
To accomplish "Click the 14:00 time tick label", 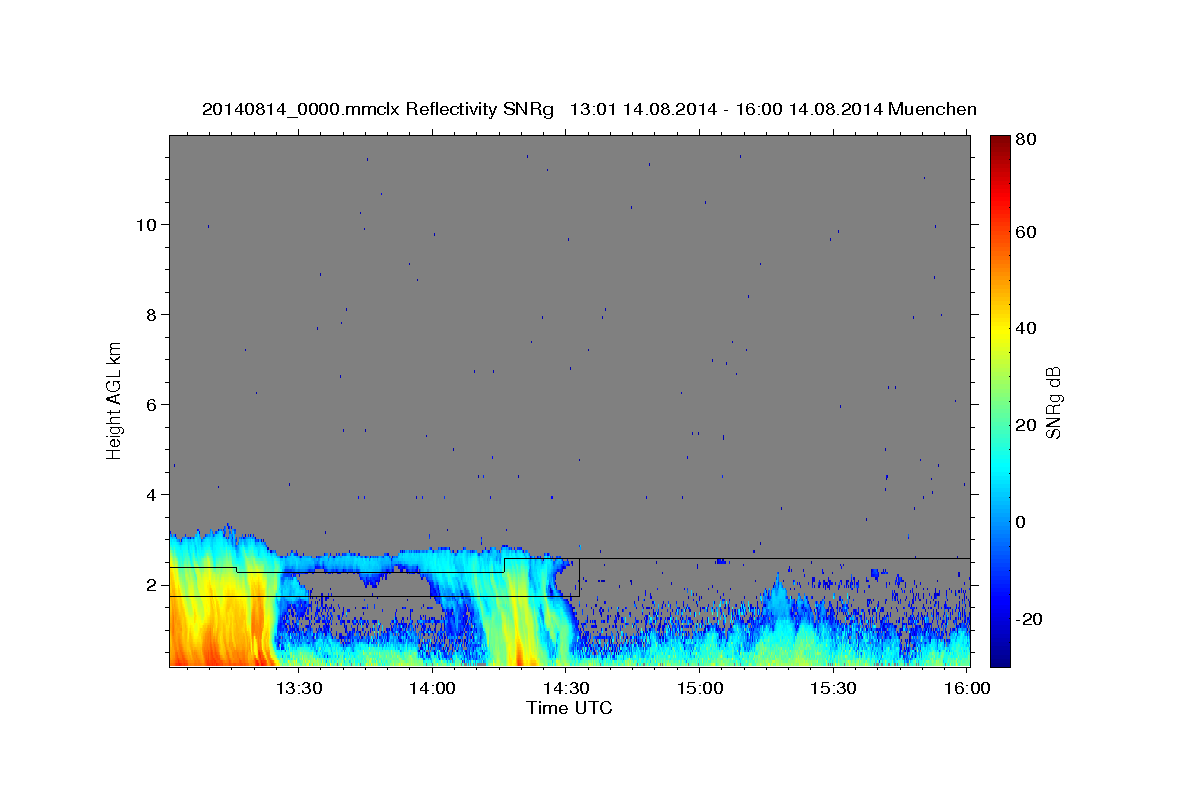I will 432,689.
